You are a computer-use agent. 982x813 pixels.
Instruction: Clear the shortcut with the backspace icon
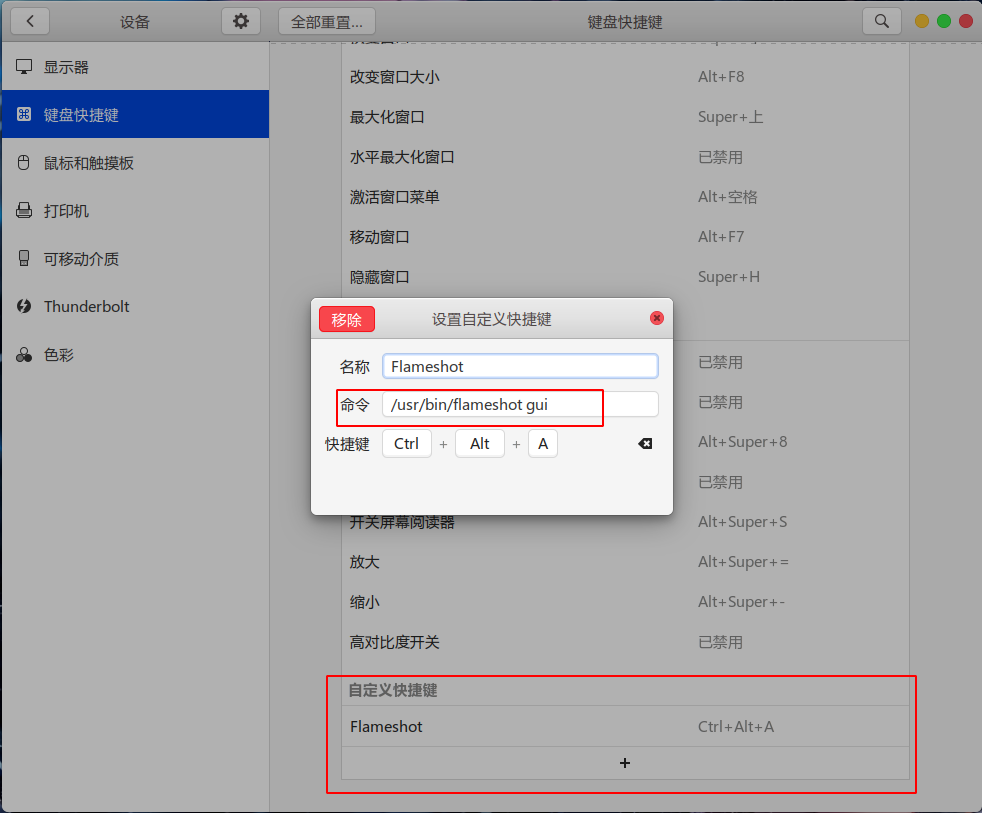pyautogui.click(x=645, y=443)
